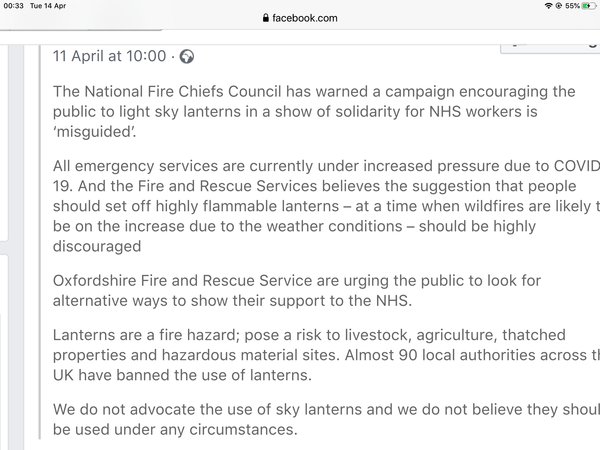Tap the green charging battery icon
The image size is (600, 450).
pyautogui.click(x=589, y=6)
